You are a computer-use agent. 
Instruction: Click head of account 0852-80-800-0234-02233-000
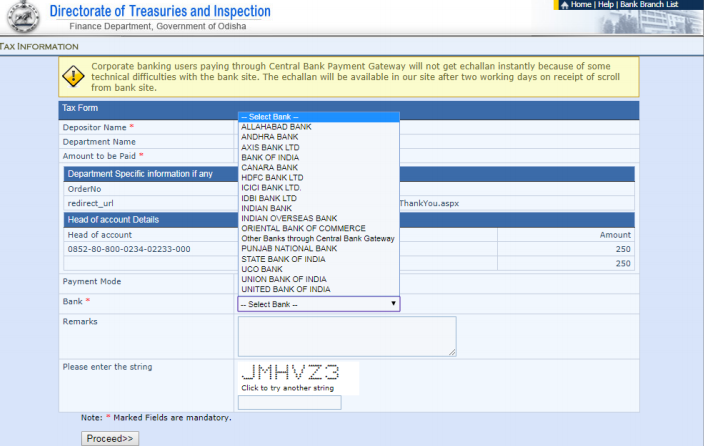pos(129,249)
